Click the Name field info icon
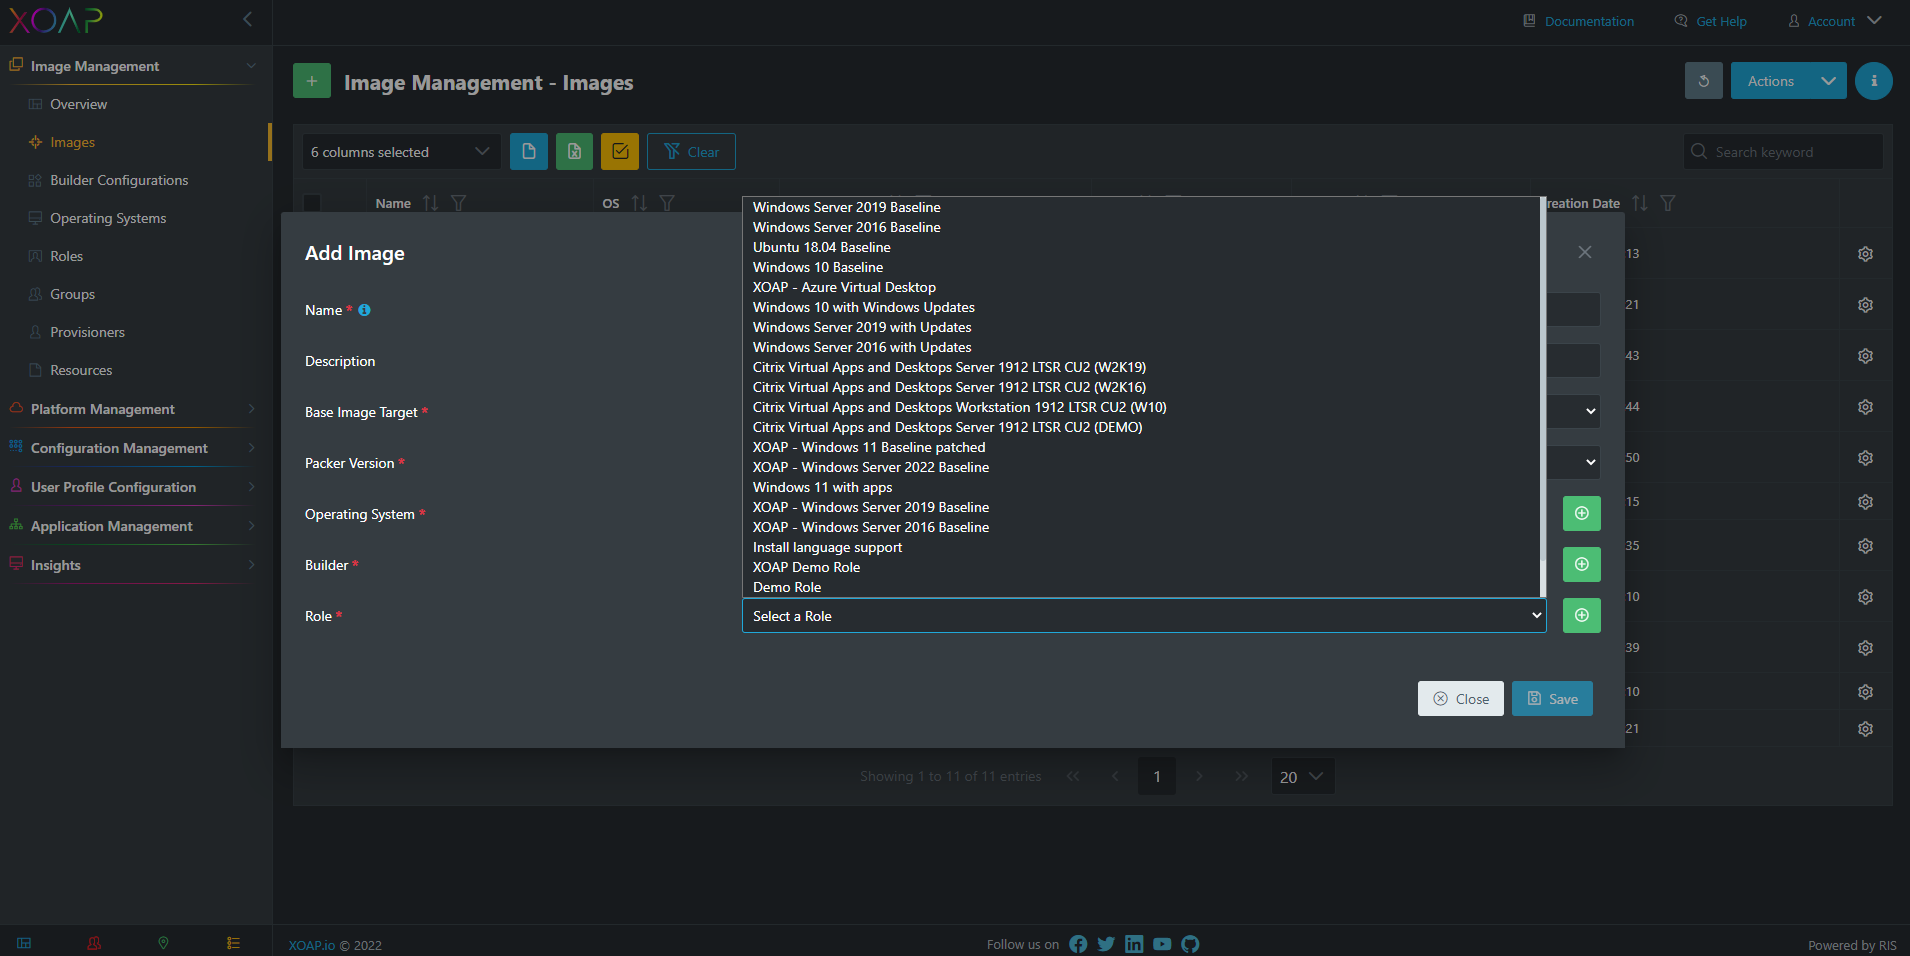The image size is (1910, 956). point(364,310)
